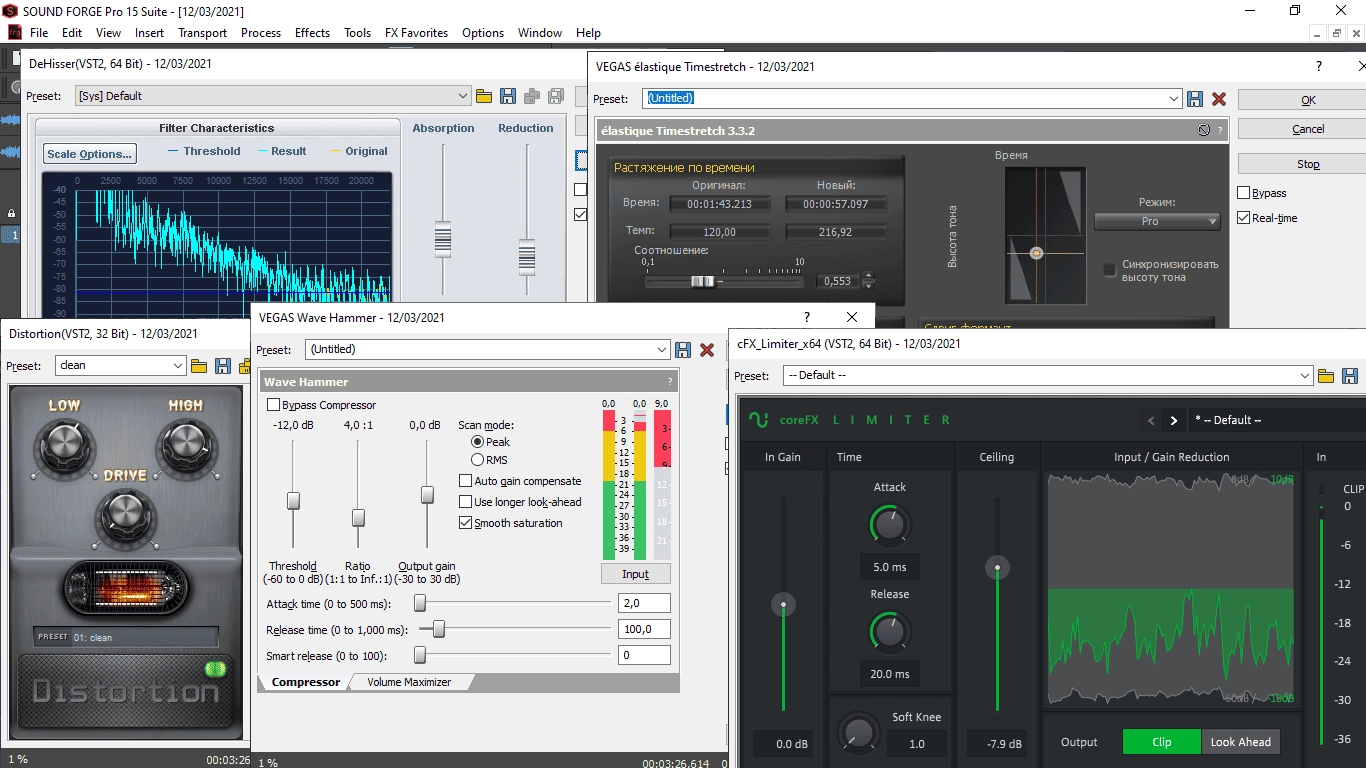Image resolution: width=1366 pixels, height=768 pixels.
Task: Click help question mark in élastique header
Action: click(x=1220, y=131)
